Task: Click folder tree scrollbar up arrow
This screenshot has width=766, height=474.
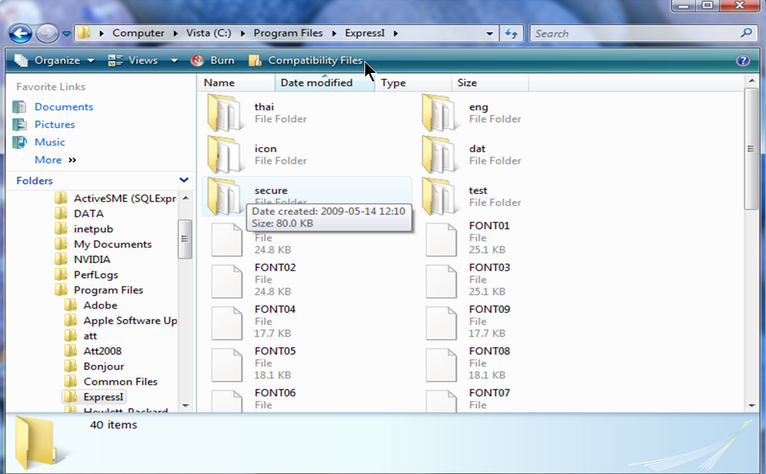Action: click(186, 198)
